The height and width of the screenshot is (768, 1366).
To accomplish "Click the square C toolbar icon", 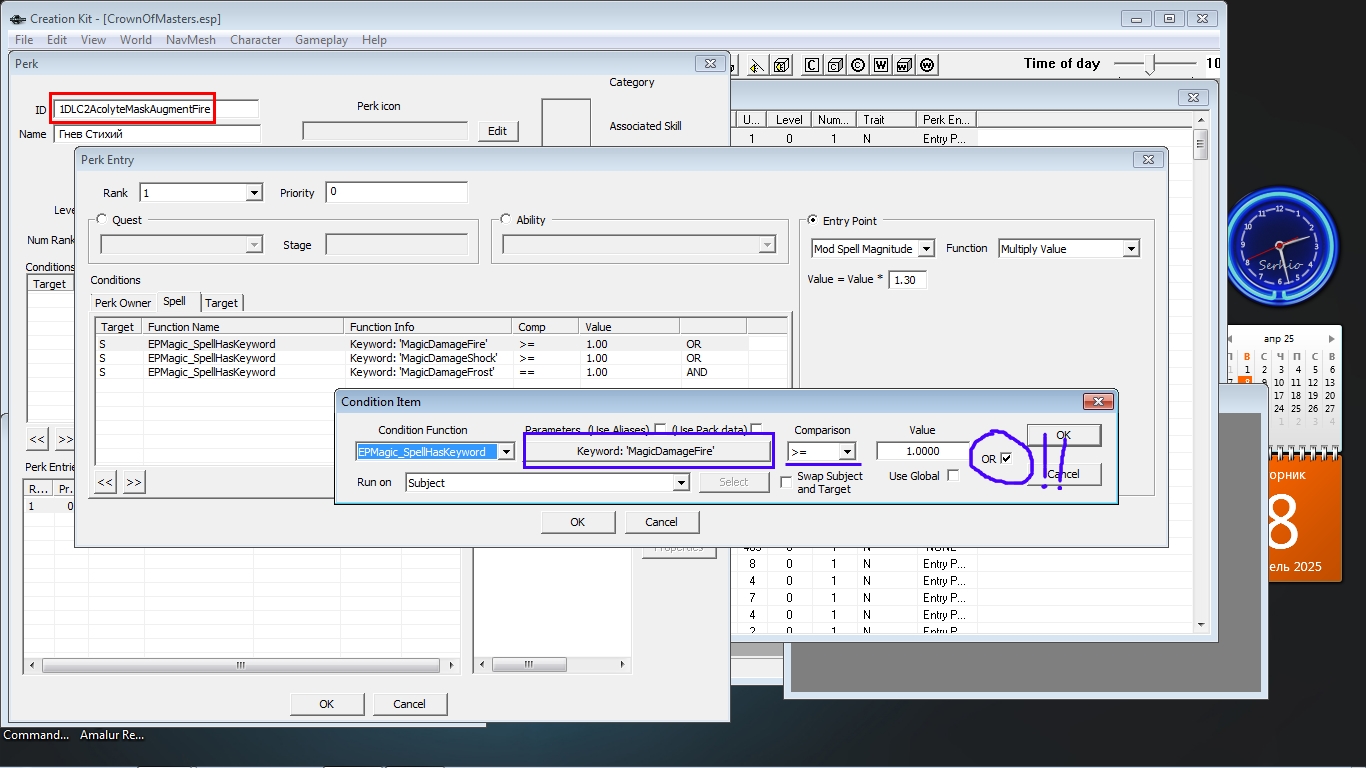I will point(811,65).
